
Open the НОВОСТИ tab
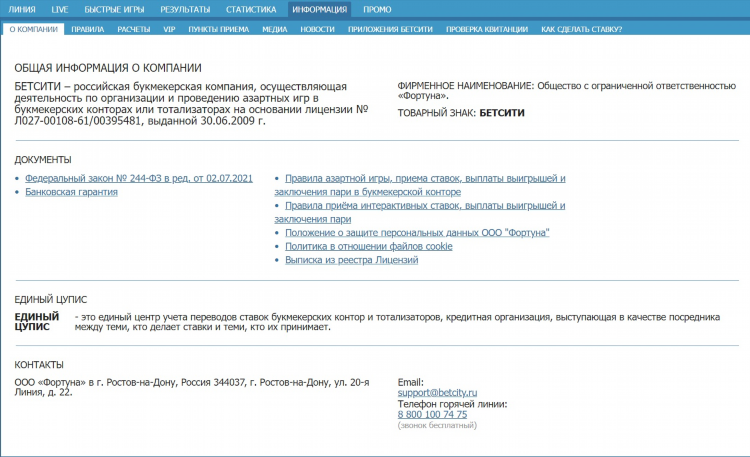[318, 29]
